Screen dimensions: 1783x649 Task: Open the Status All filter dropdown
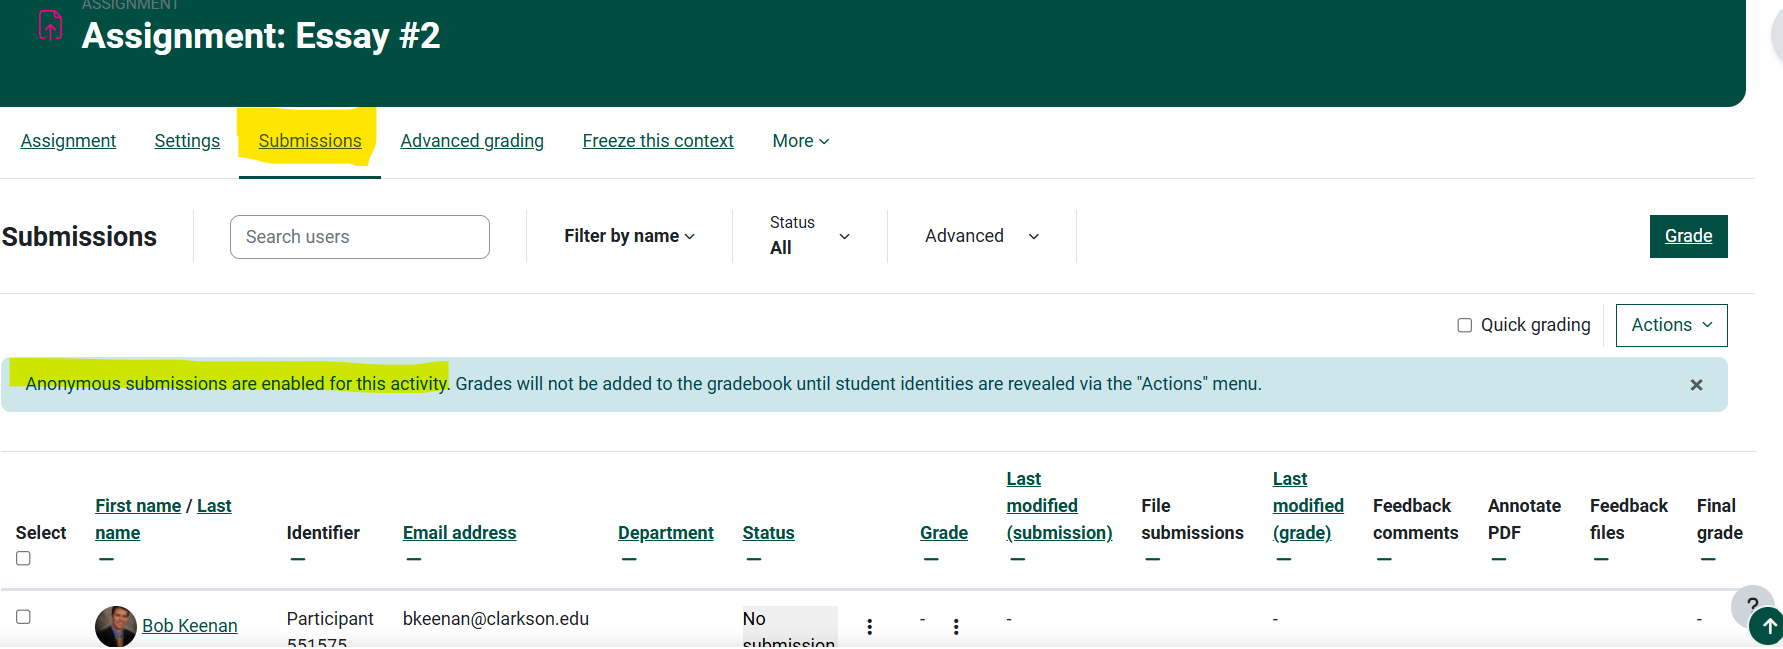pyautogui.click(x=809, y=236)
